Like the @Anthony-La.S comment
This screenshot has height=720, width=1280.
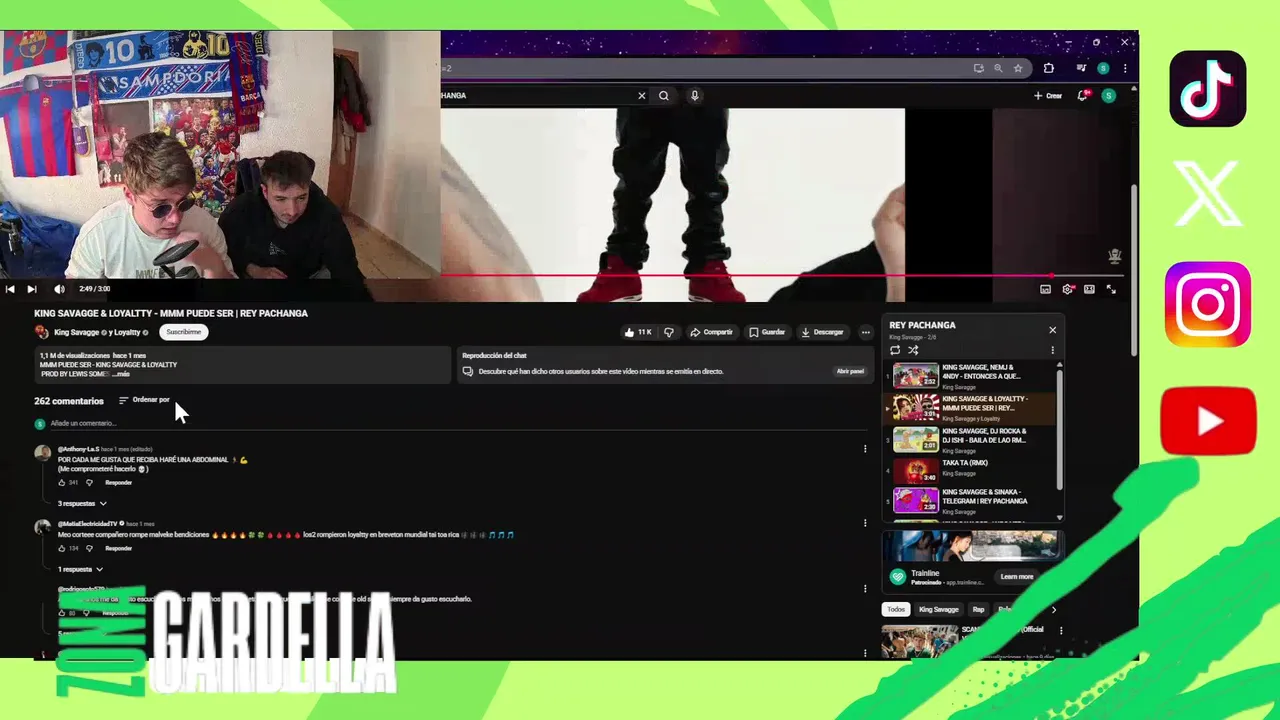tap(62, 483)
